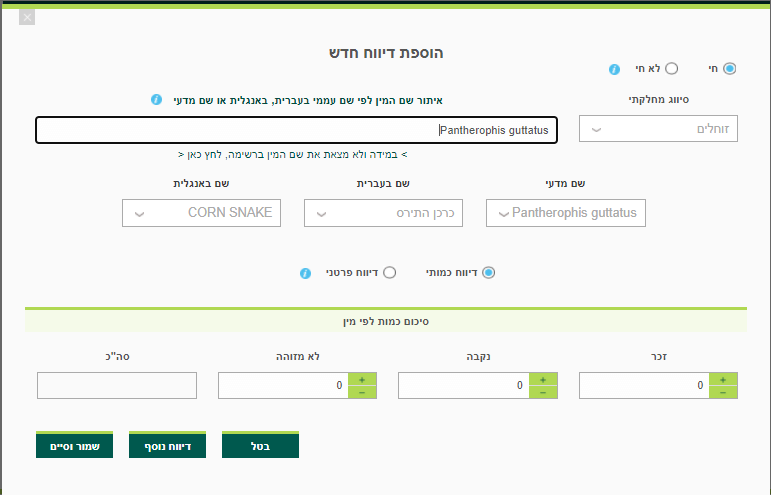Increase the זכר count with plus
This screenshot has height=495, width=771.
tap(723, 379)
